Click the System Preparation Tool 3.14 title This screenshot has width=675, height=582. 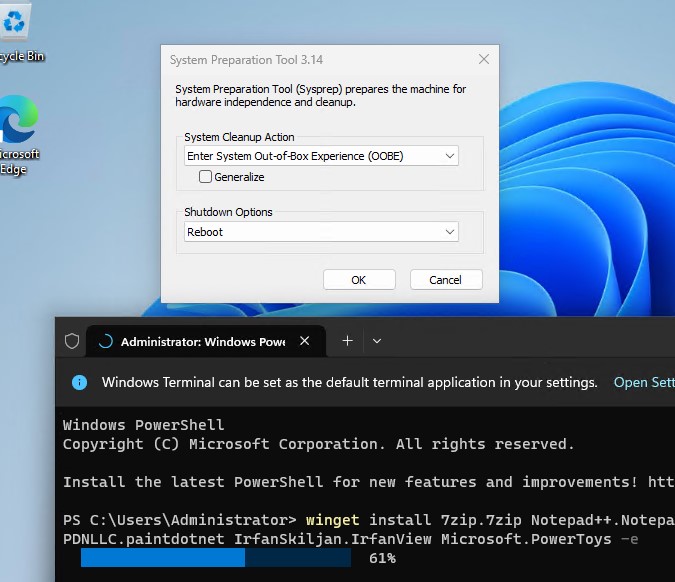pos(246,60)
